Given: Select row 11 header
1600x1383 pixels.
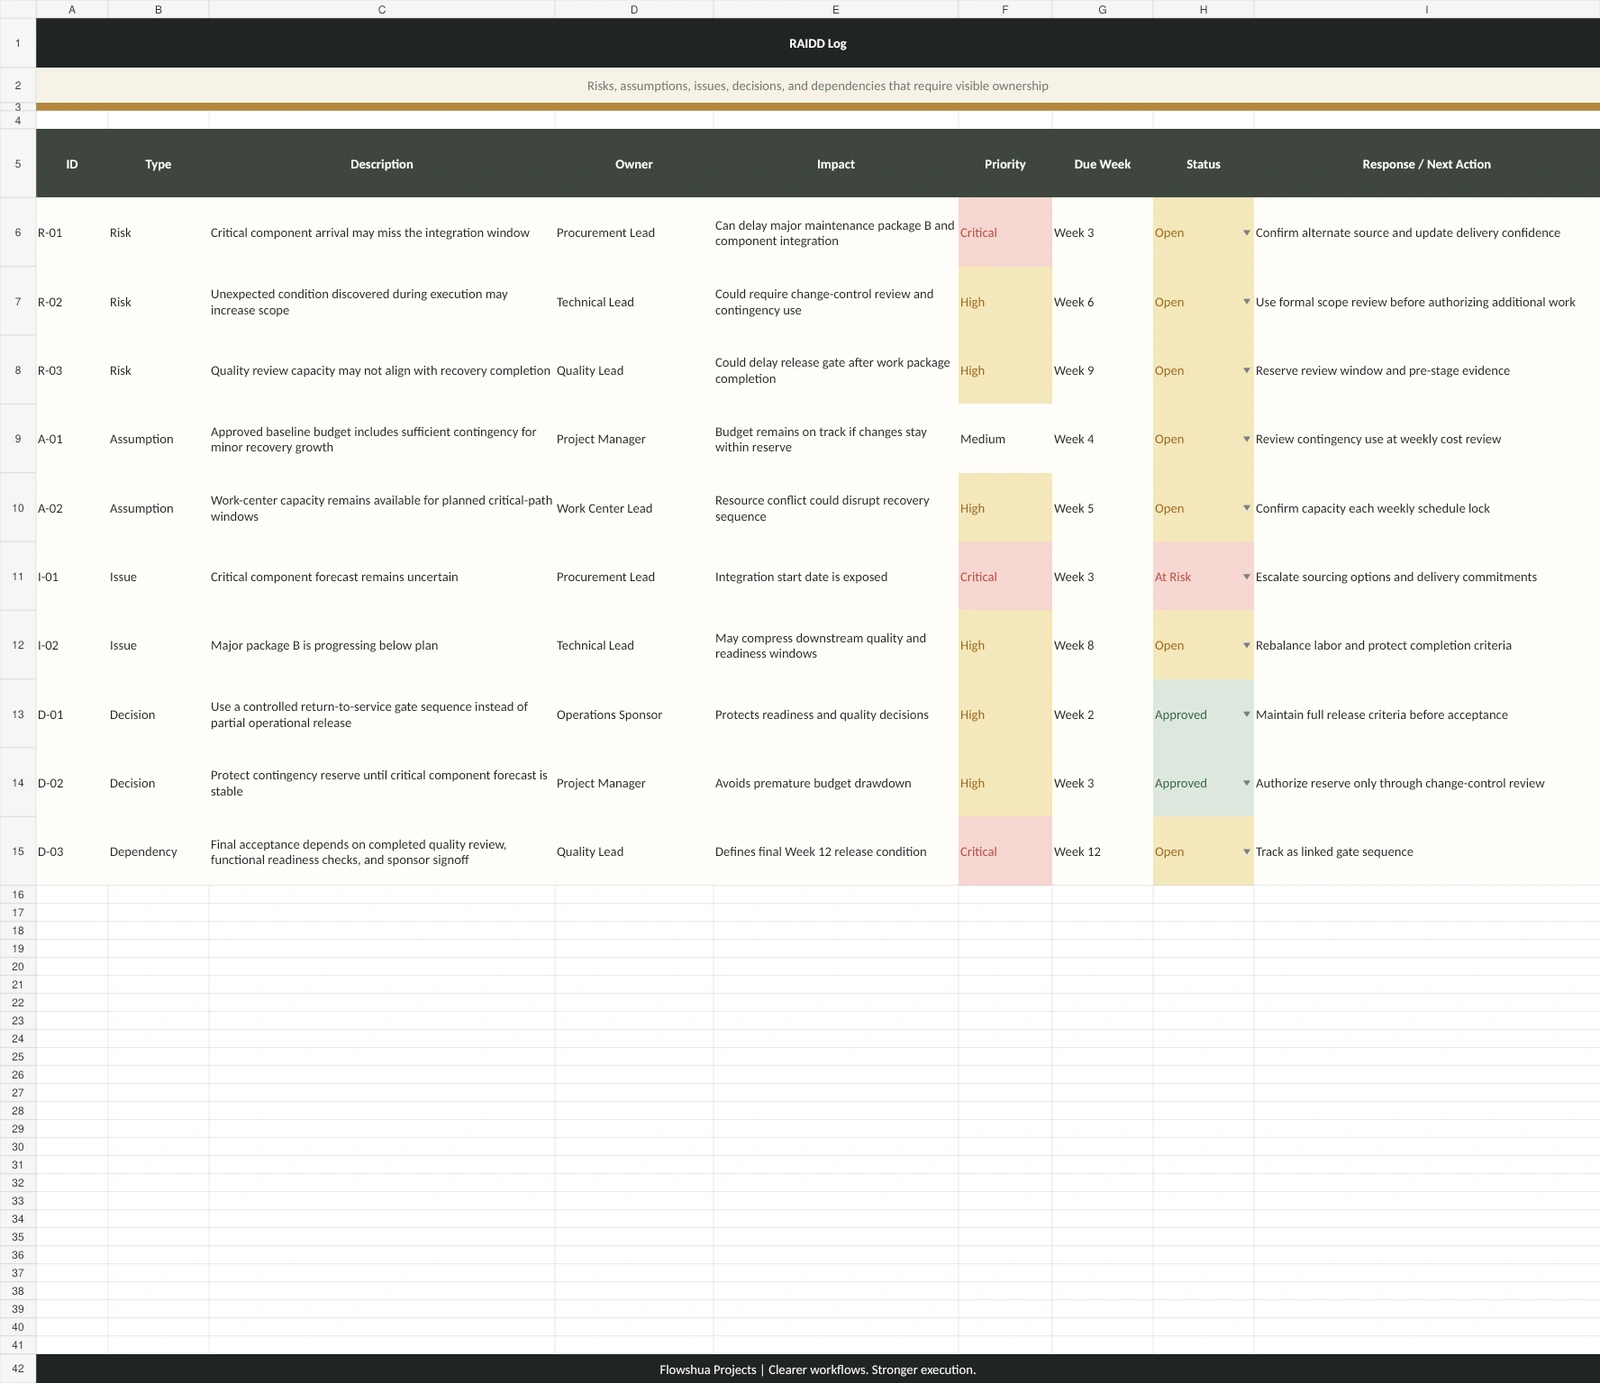Looking at the screenshot, I should [18, 577].
